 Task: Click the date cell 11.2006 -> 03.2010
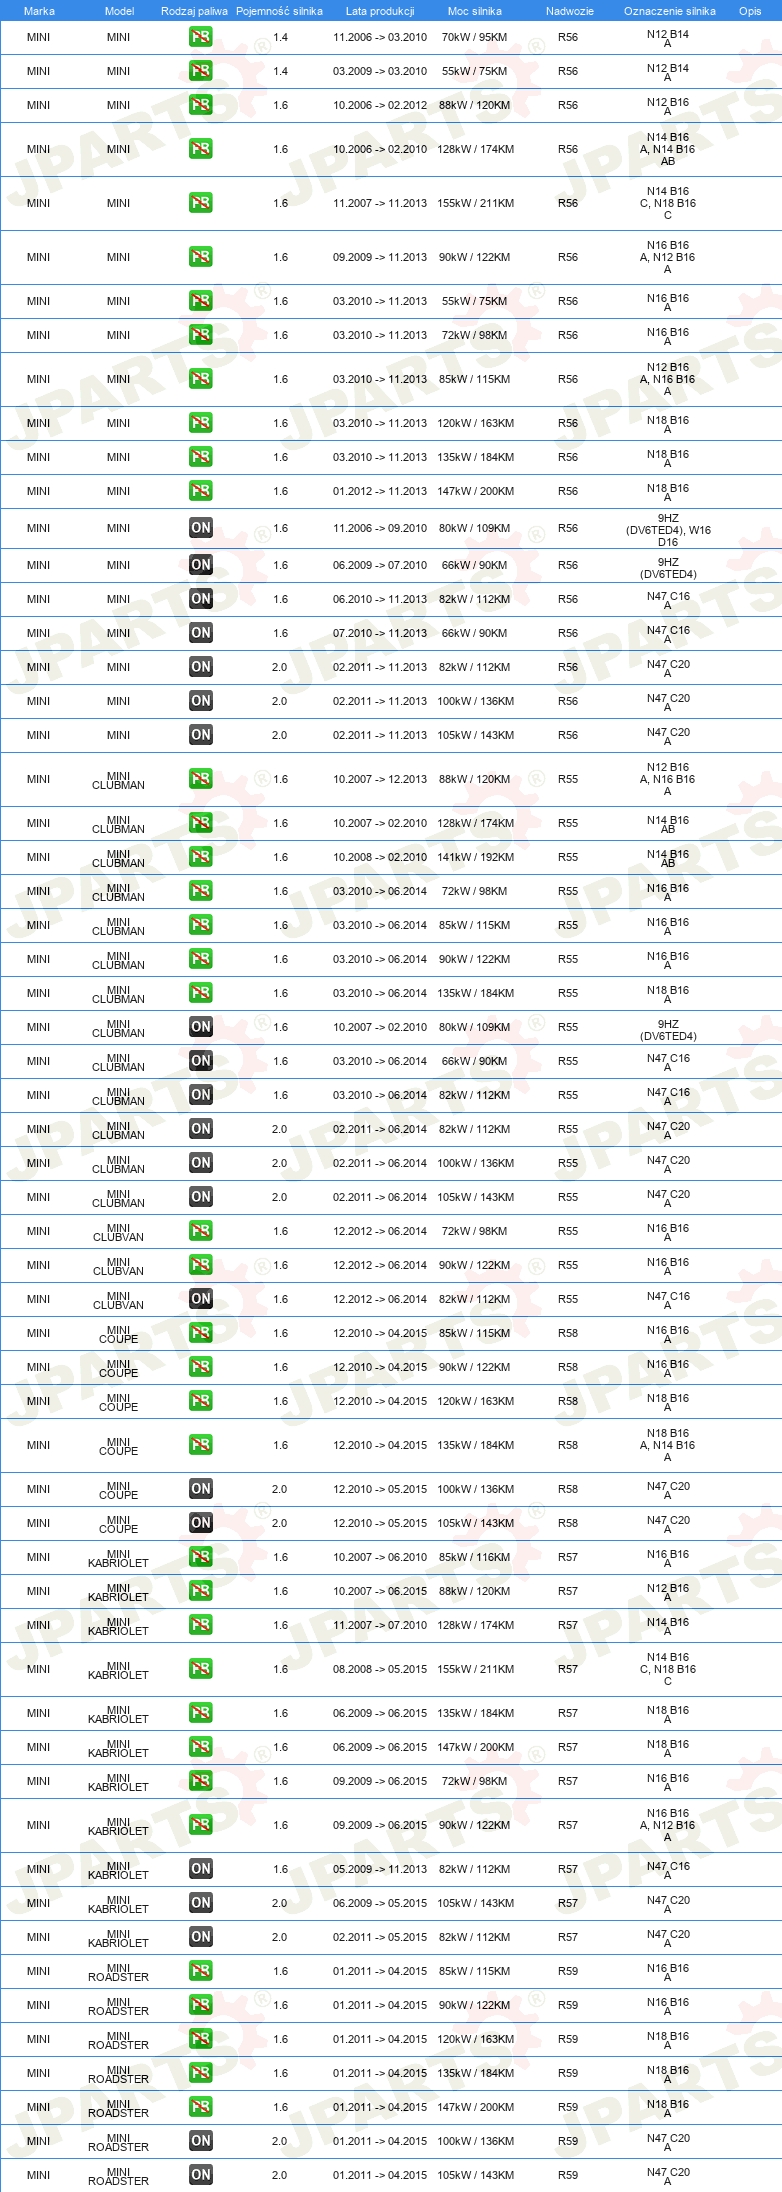380,37
